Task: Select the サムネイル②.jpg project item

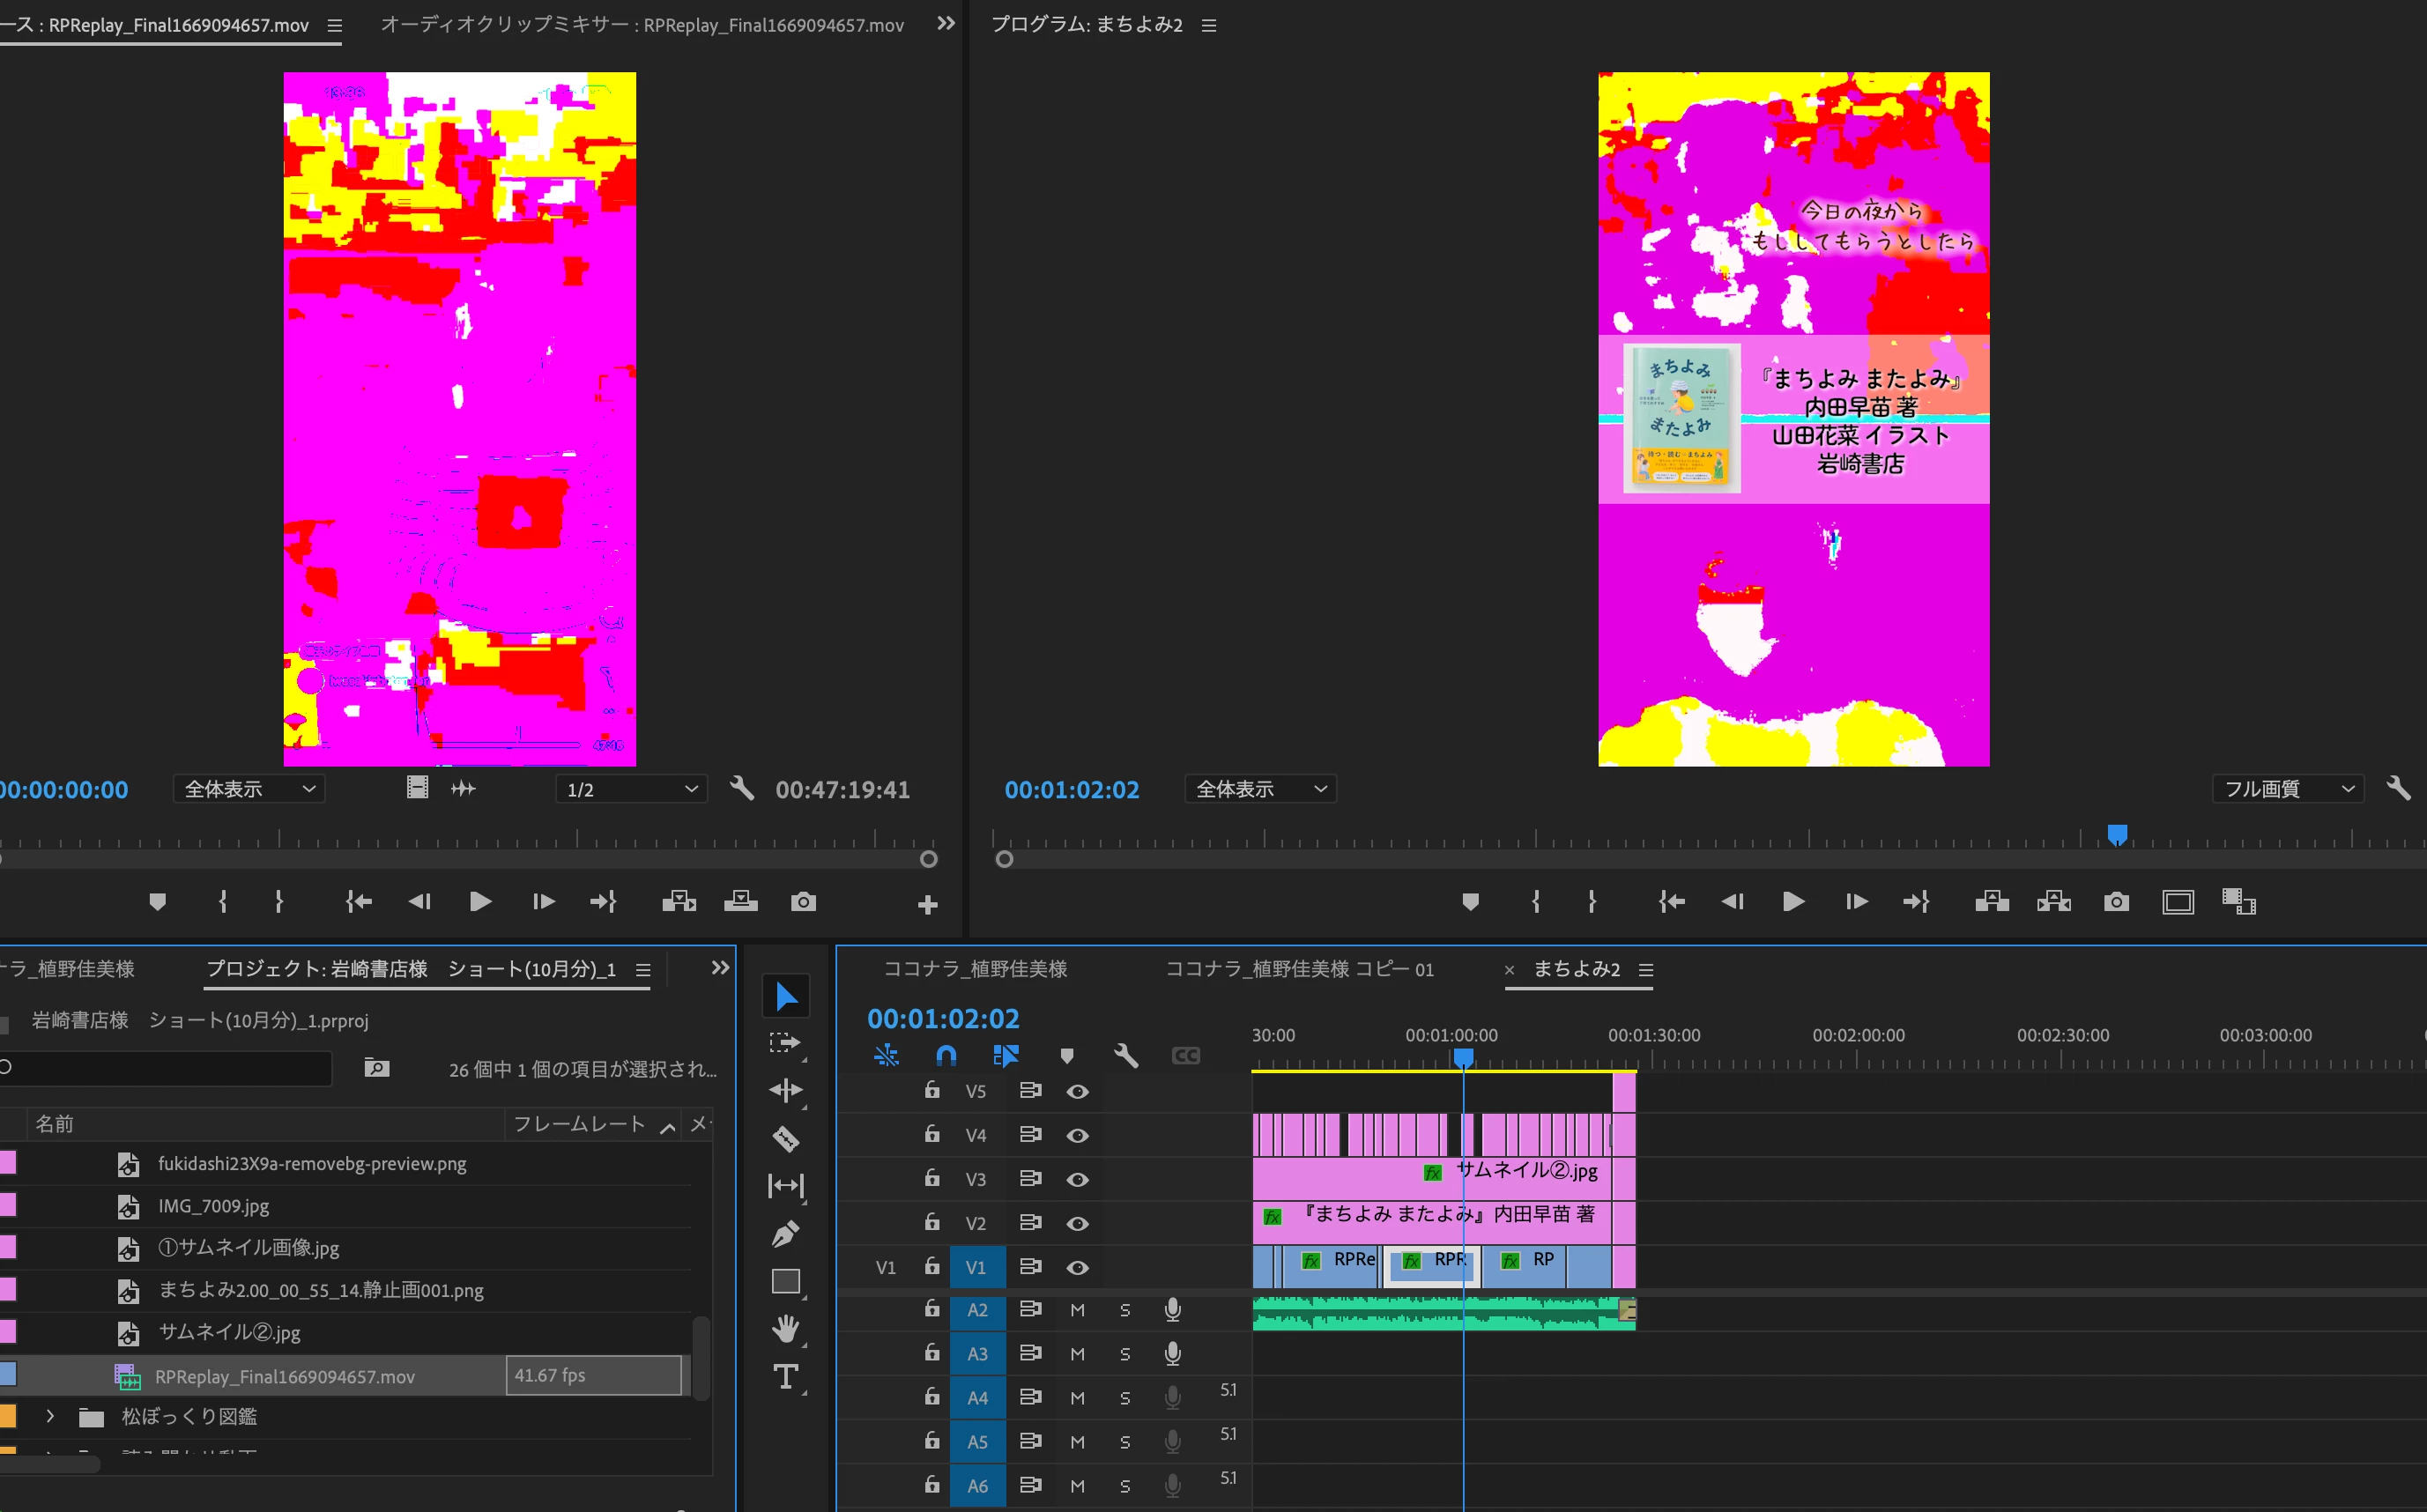Action: (x=229, y=1332)
